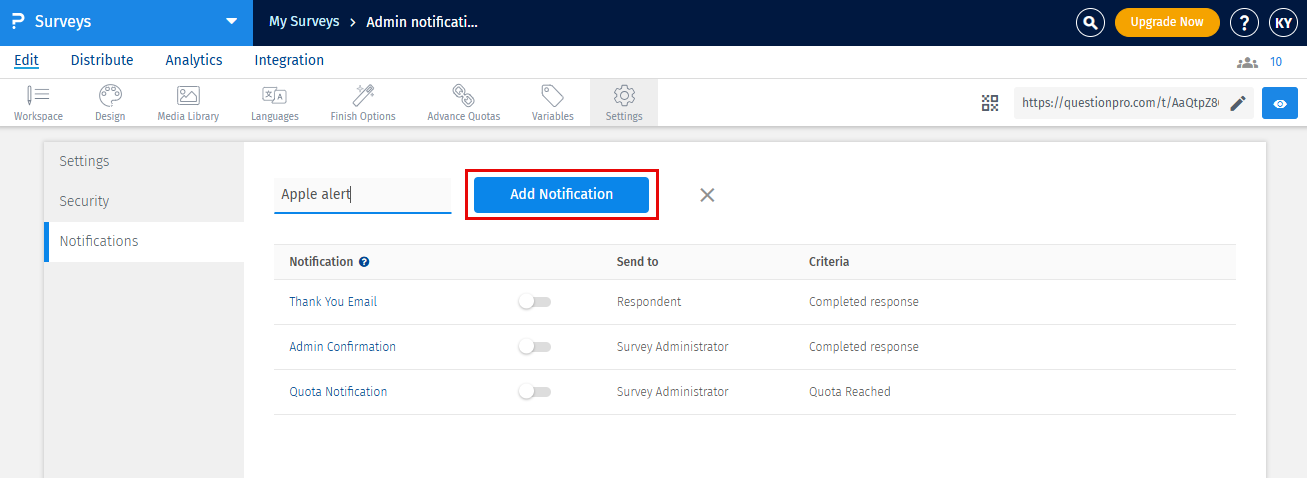The height and width of the screenshot is (478, 1307).
Task: Open the Variables tag icon
Action: (552, 96)
